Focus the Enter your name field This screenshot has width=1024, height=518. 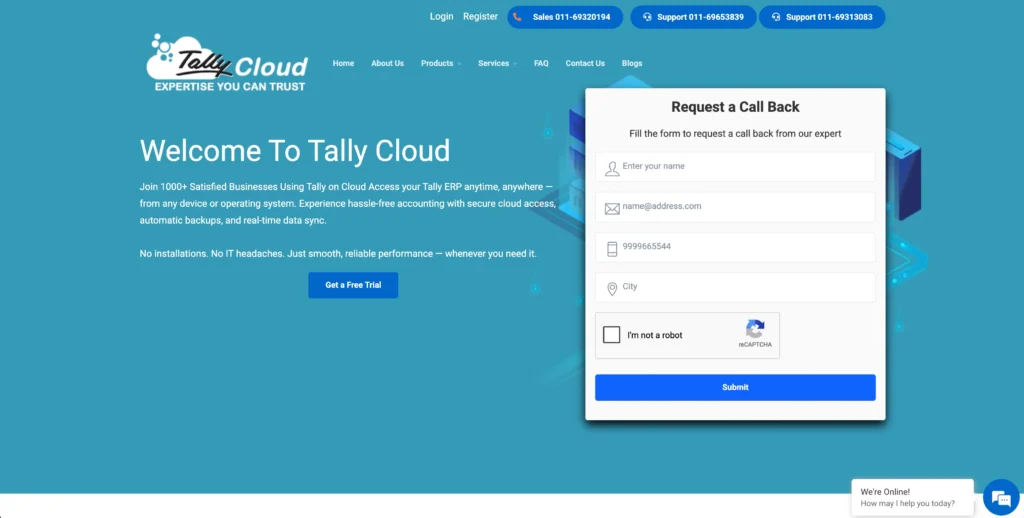[735, 167]
